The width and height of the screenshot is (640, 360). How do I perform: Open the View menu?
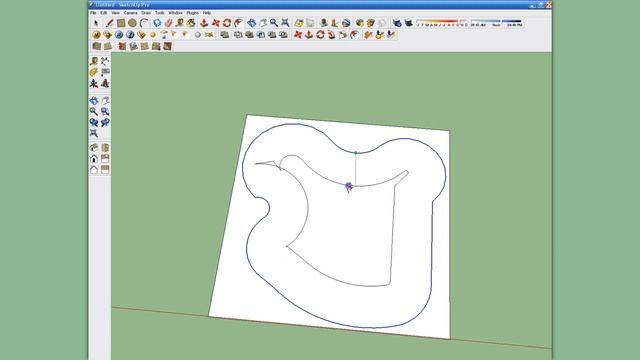[116, 13]
